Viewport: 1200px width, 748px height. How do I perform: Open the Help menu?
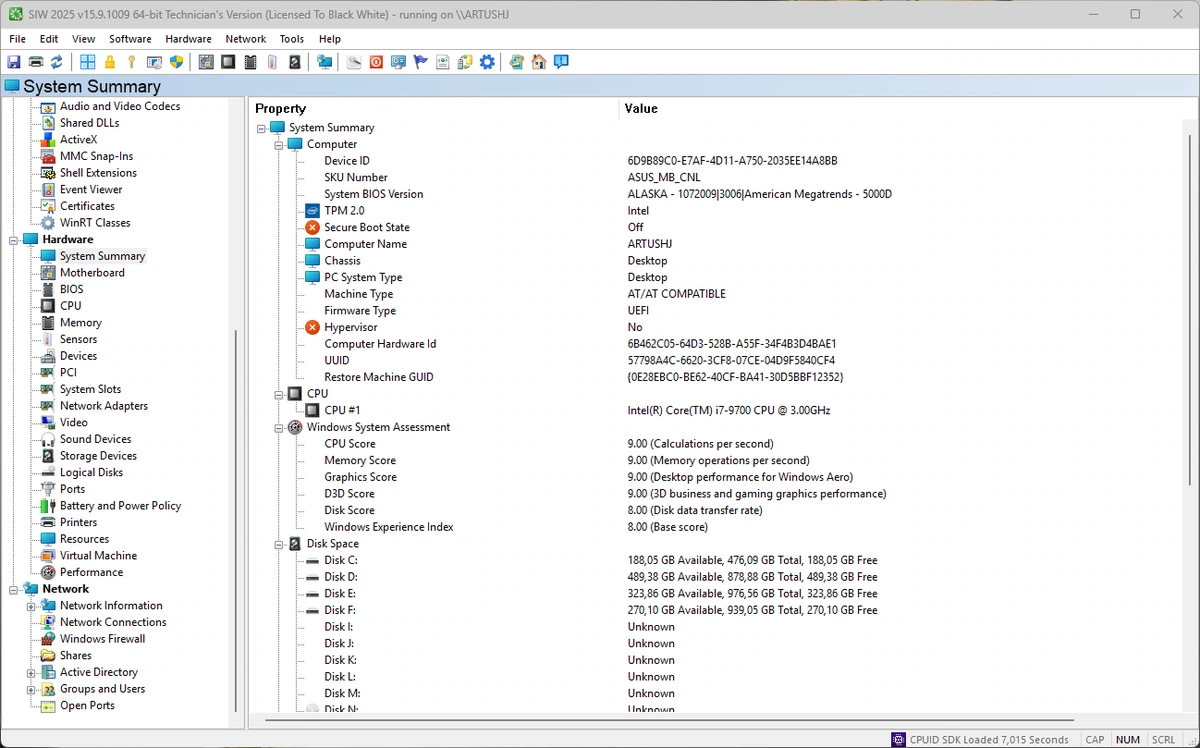pos(330,39)
